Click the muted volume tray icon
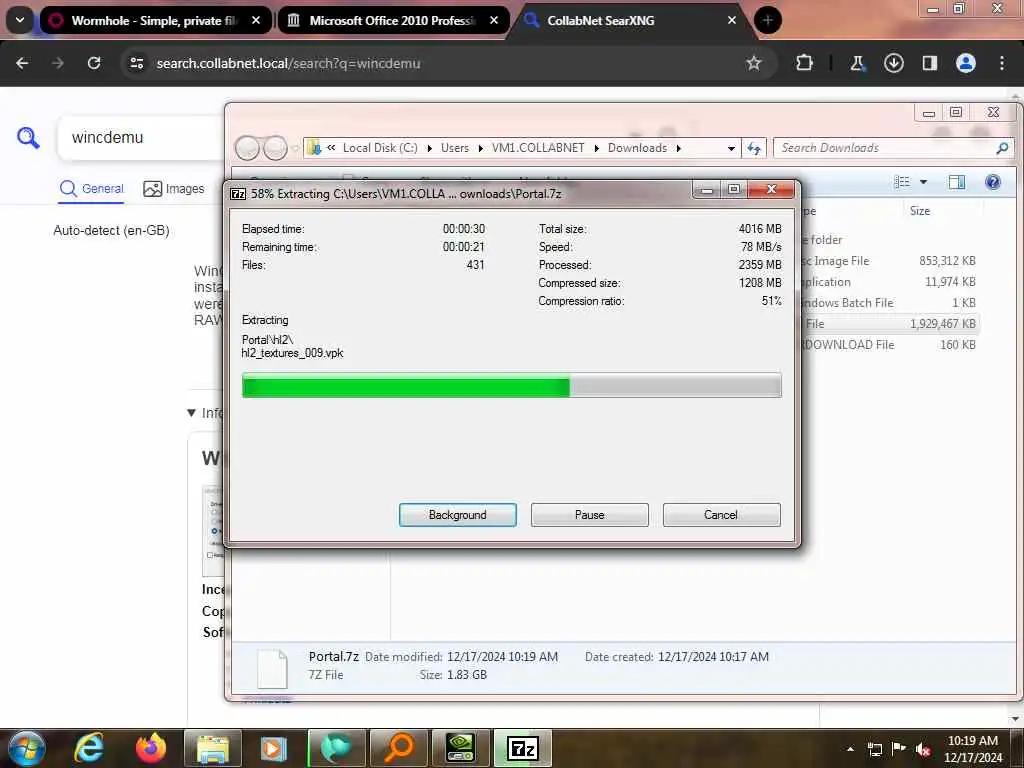The image size is (1024, 768). (923, 749)
